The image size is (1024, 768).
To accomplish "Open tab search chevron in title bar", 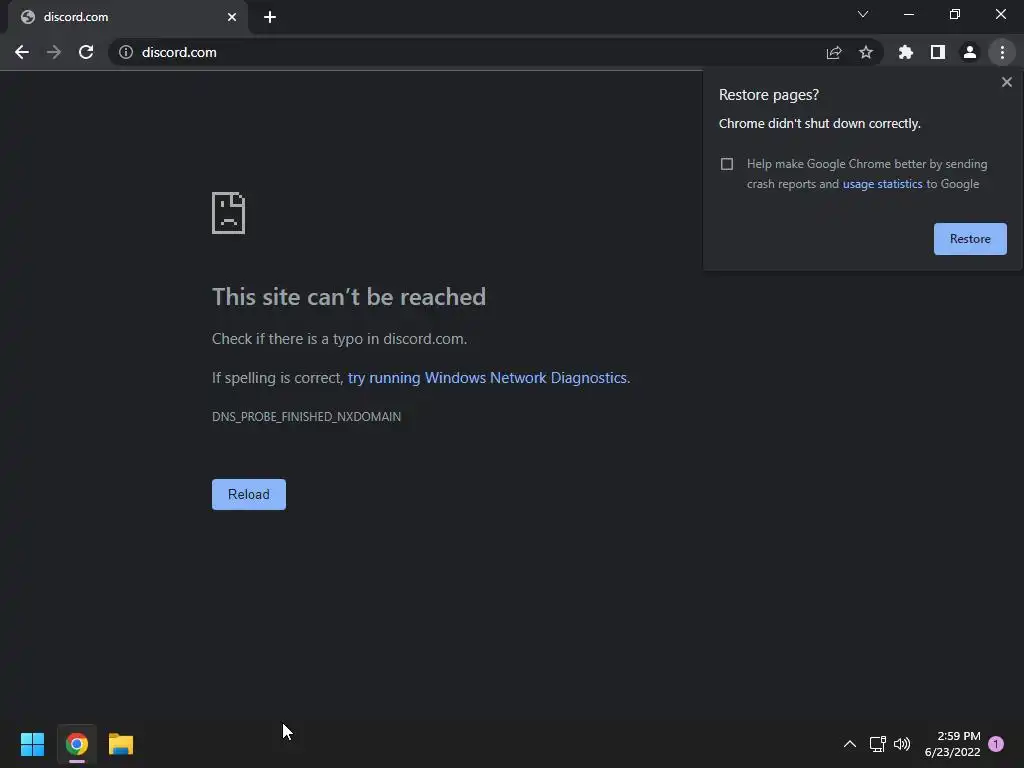I will [863, 14].
